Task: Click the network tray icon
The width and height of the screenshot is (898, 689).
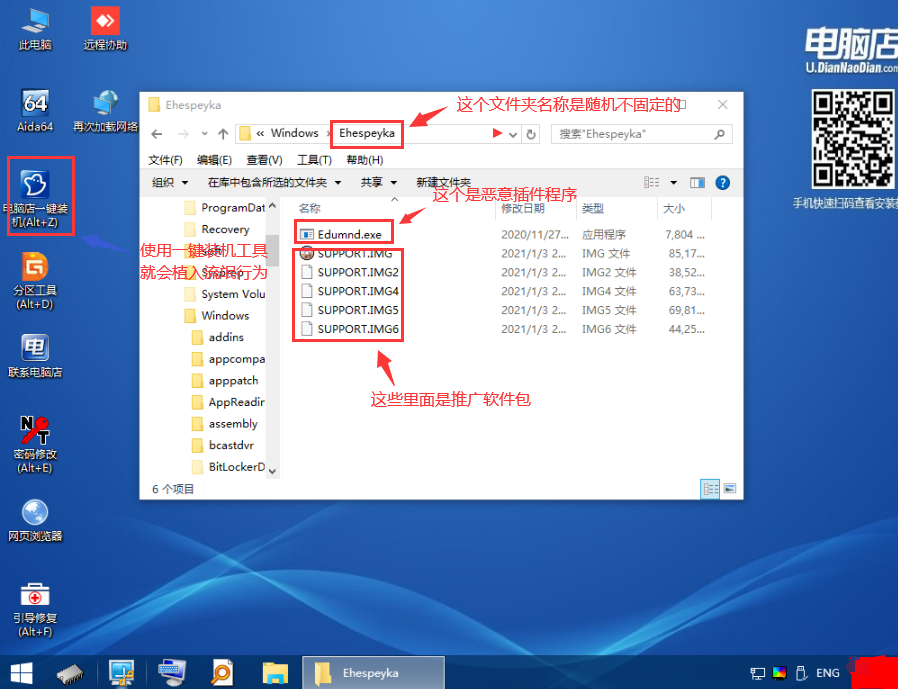Action: (x=758, y=673)
